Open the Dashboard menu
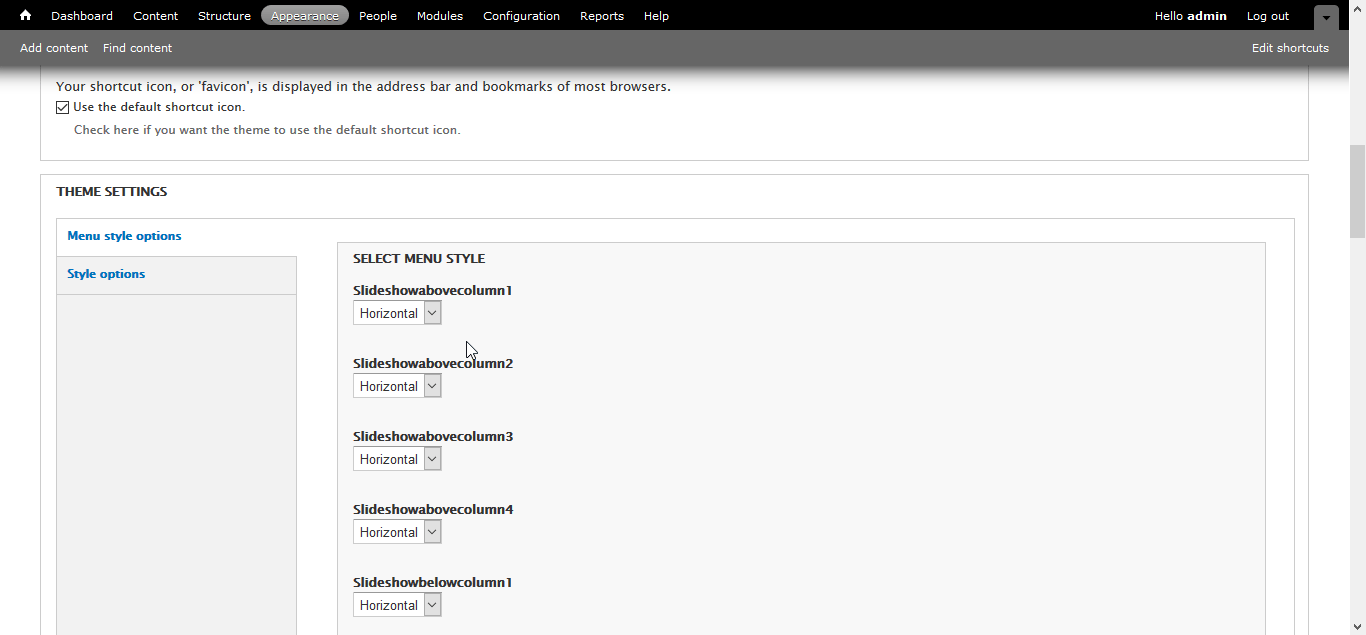1366x635 pixels. click(x=82, y=16)
